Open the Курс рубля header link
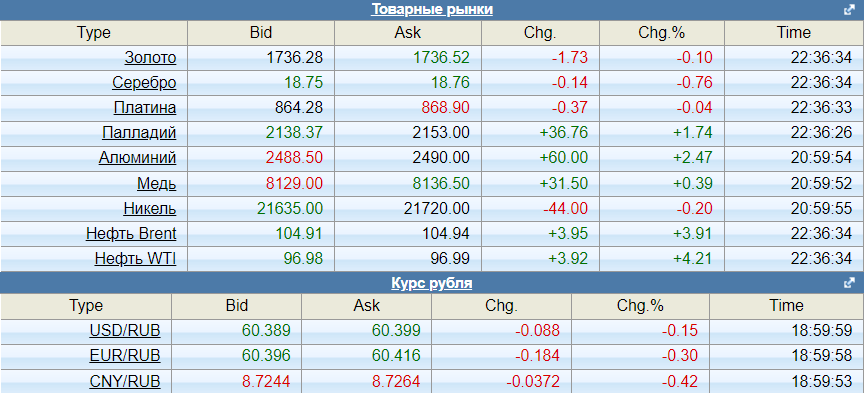 (x=432, y=284)
